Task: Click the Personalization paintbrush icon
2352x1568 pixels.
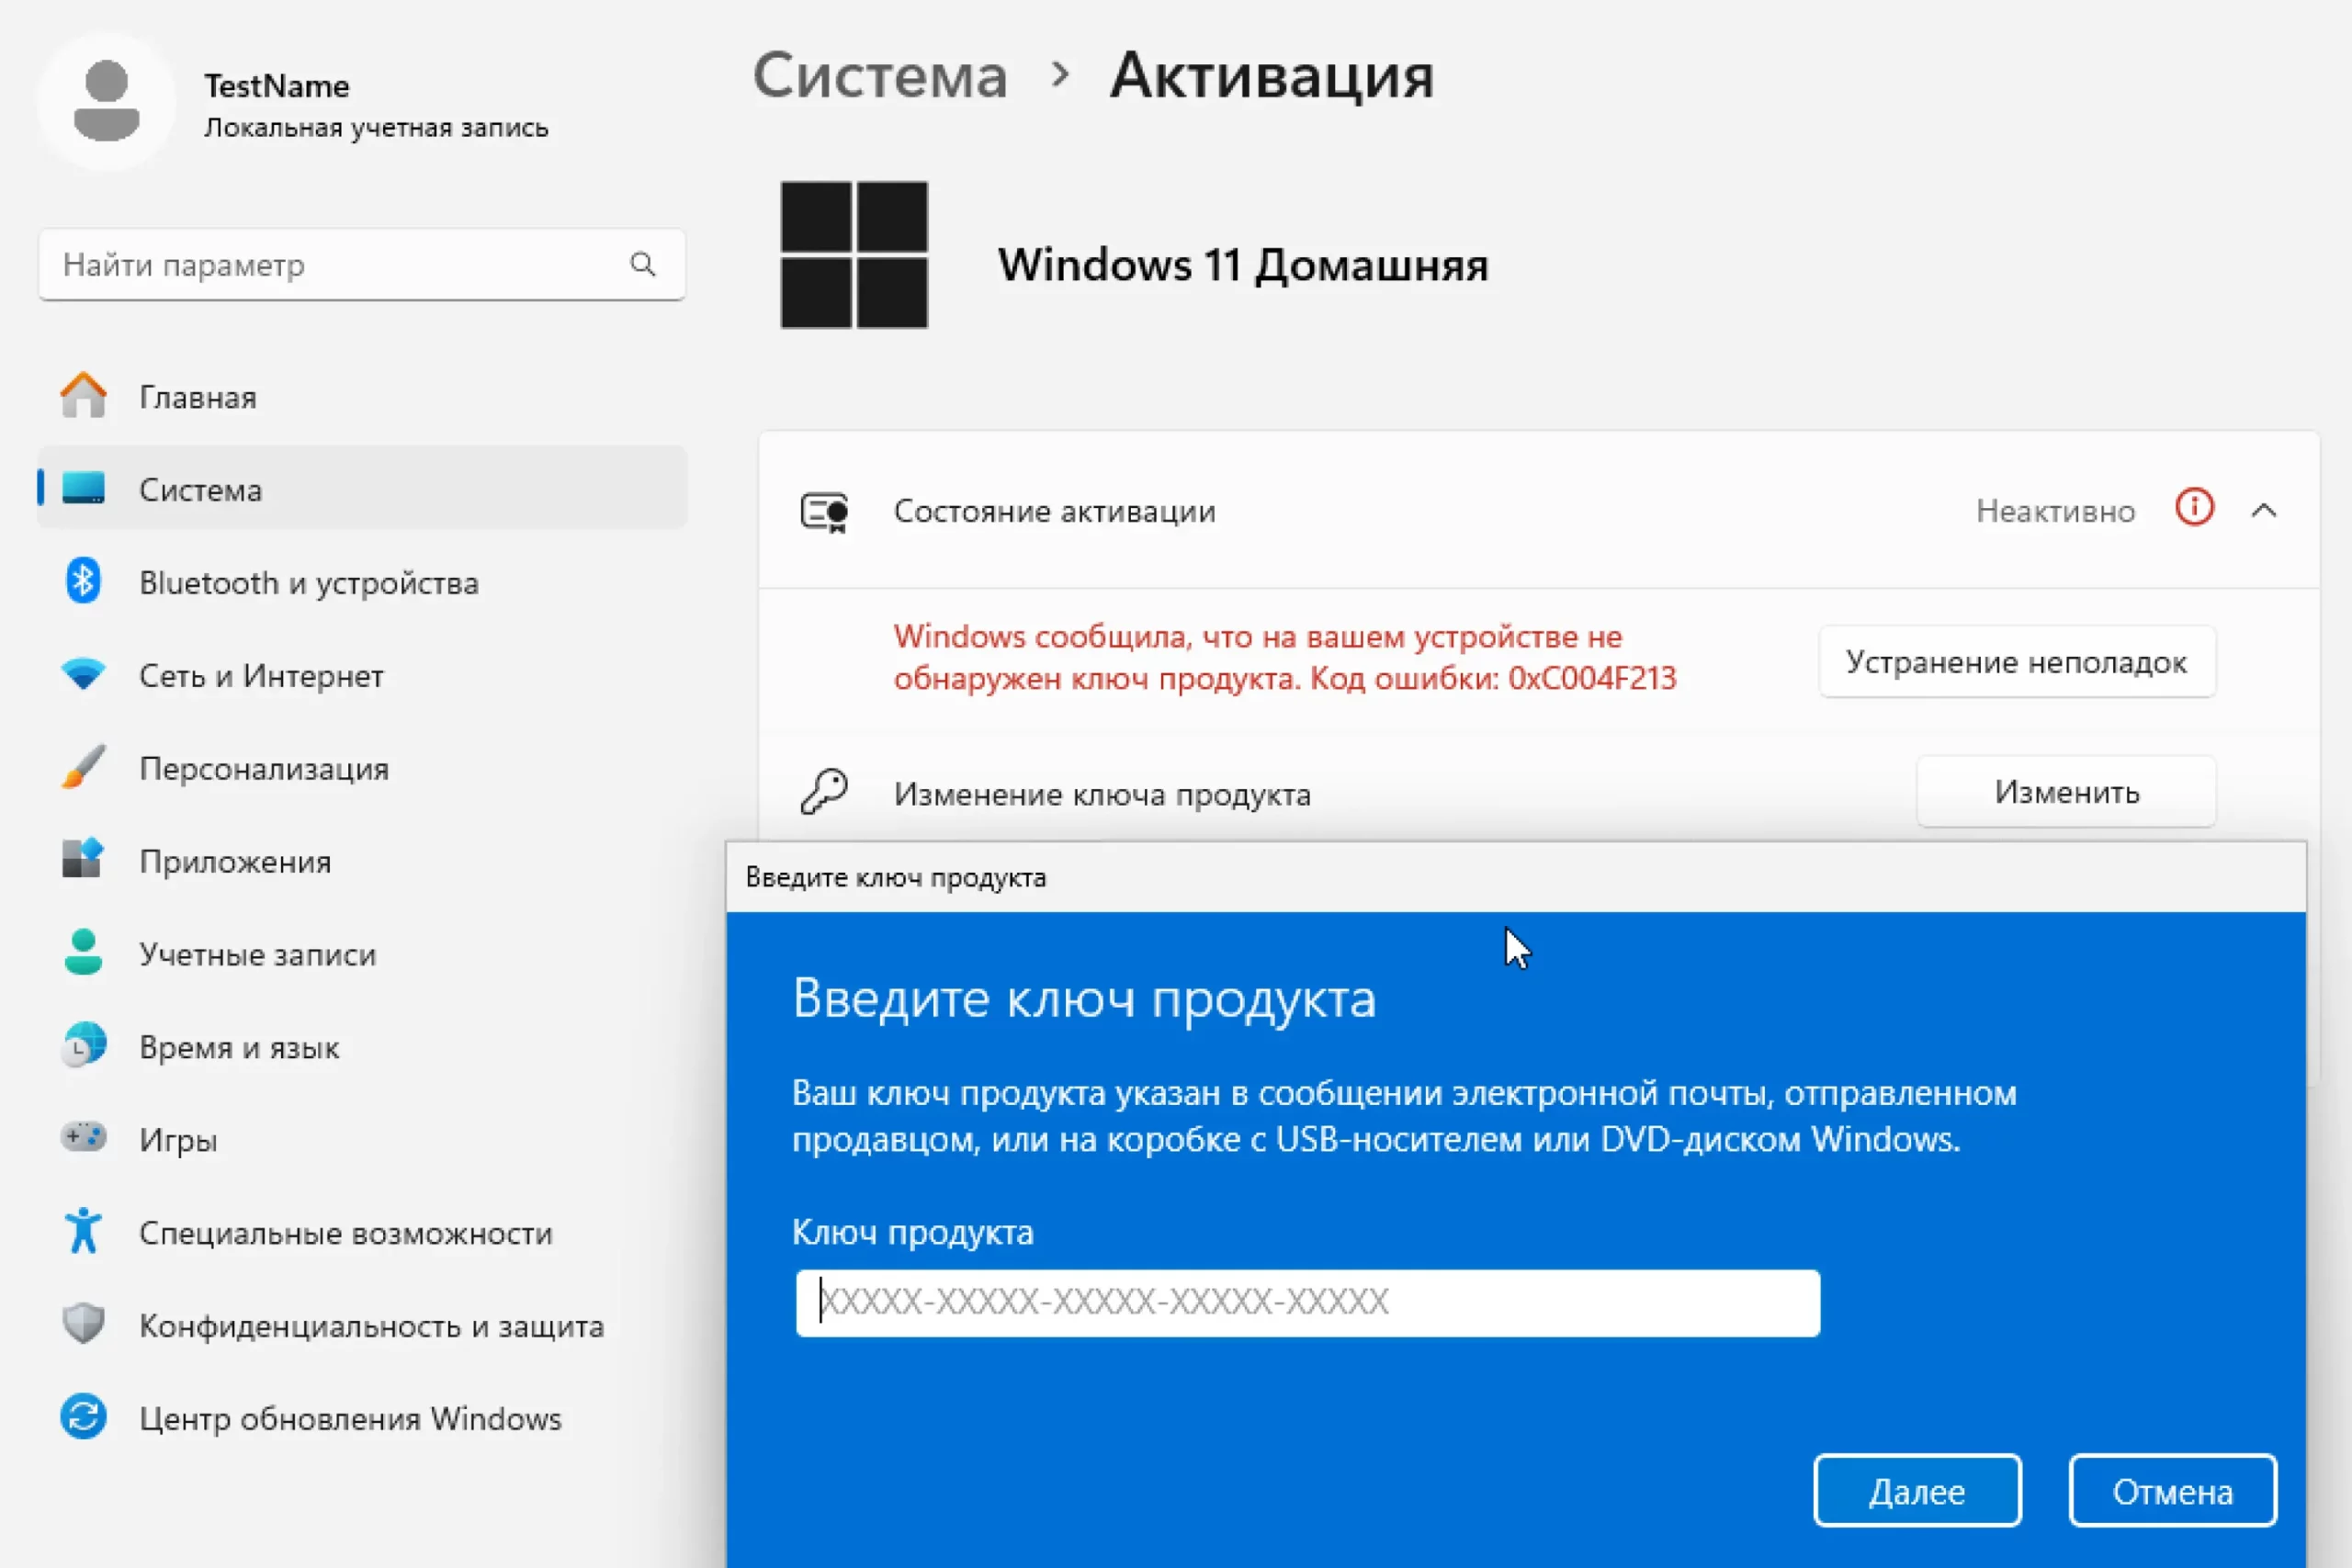Action: click(x=83, y=767)
